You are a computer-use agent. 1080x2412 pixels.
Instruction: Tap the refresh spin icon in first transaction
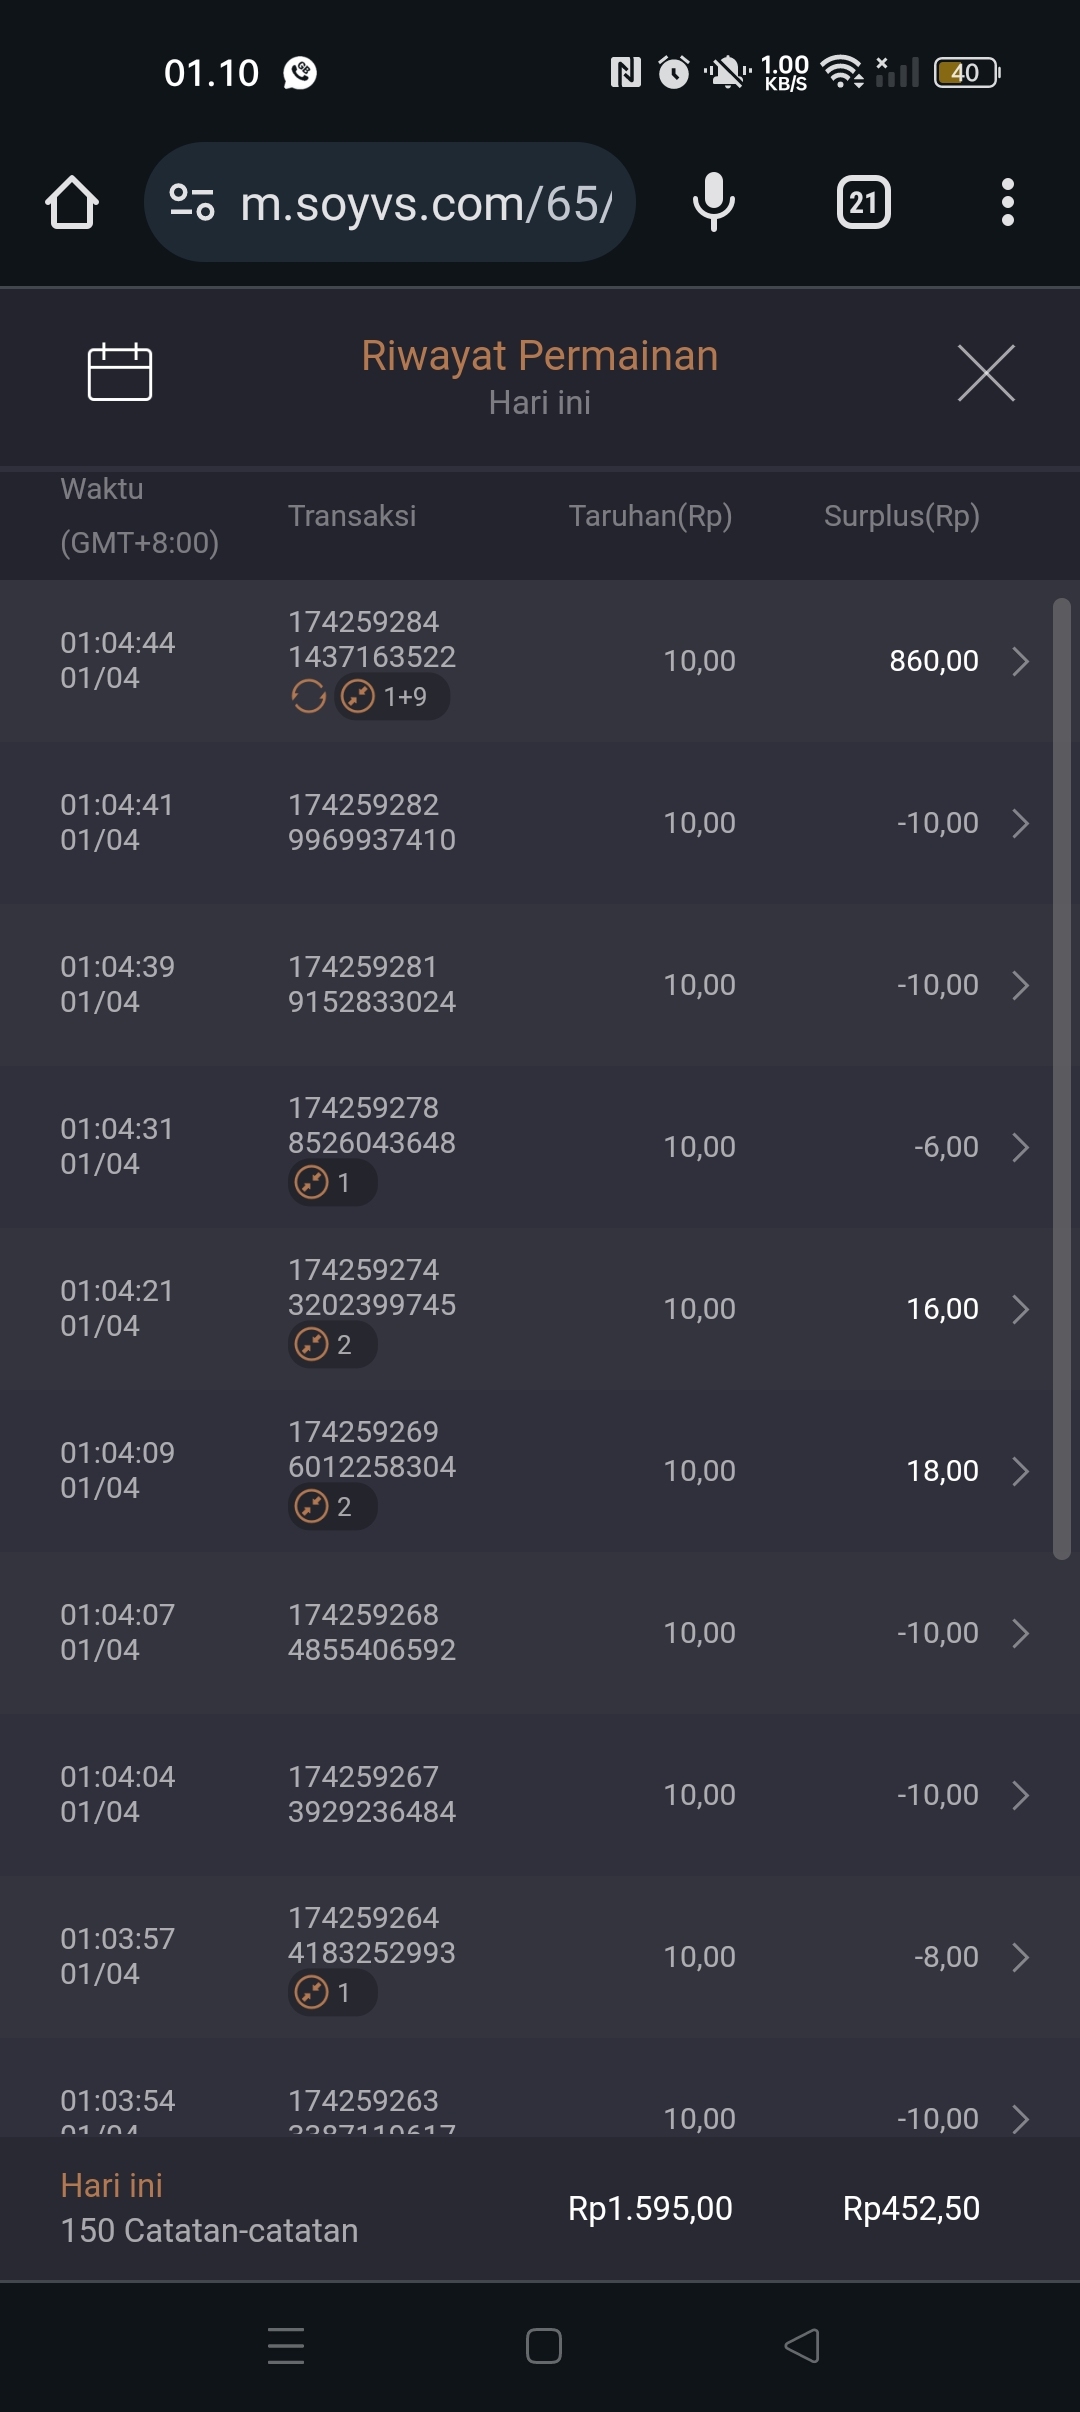pos(309,696)
